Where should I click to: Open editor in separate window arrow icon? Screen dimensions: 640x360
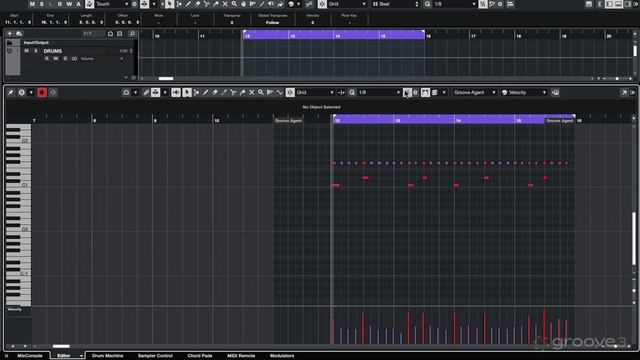624,93
